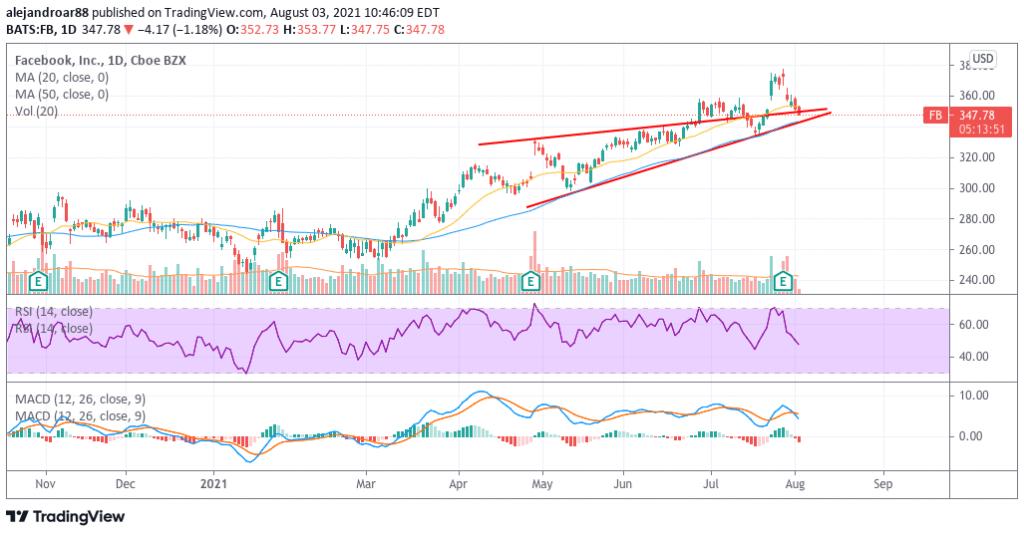Click the 2021 time axis label
Screen dimensions: 1024x535
[x=214, y=484]
